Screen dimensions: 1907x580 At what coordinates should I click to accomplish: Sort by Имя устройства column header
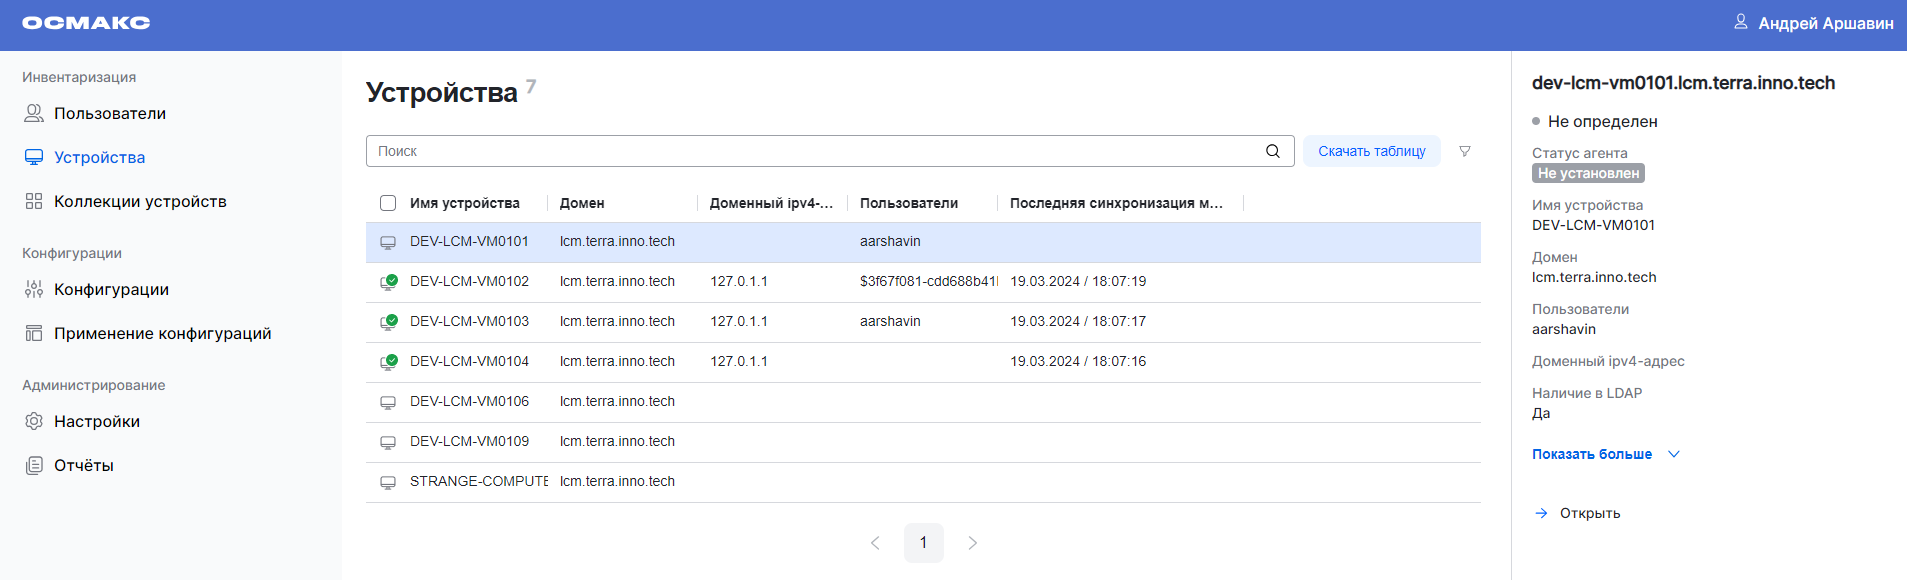pos(464,203)
